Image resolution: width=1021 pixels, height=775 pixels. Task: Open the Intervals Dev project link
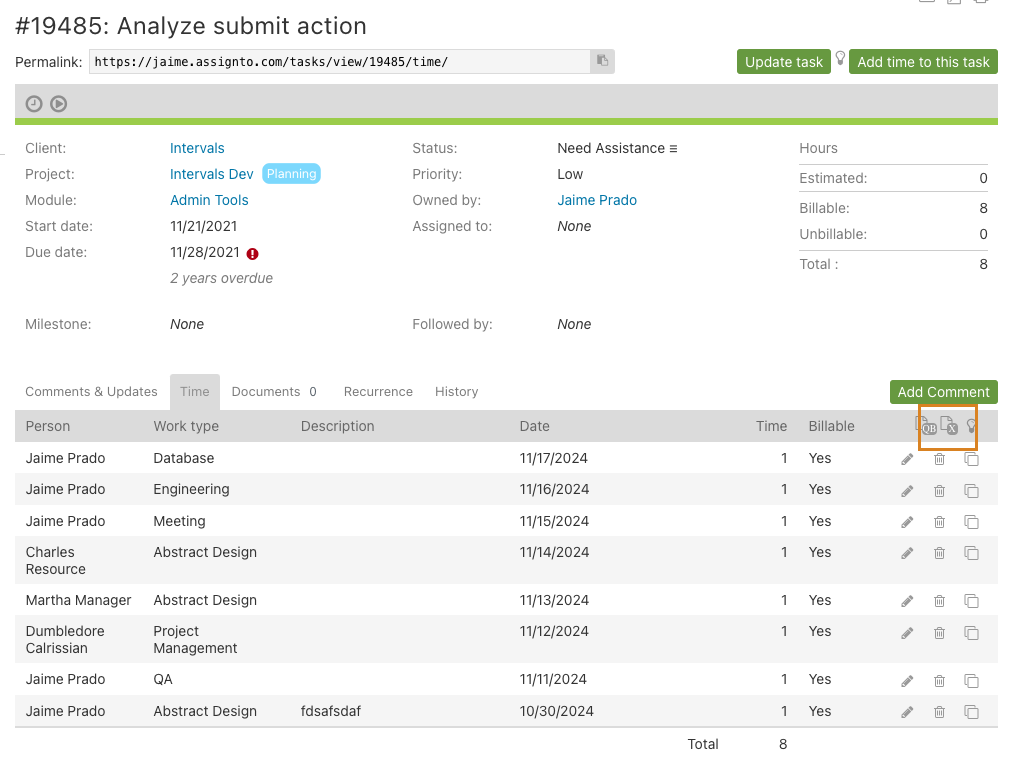point(212,174)
